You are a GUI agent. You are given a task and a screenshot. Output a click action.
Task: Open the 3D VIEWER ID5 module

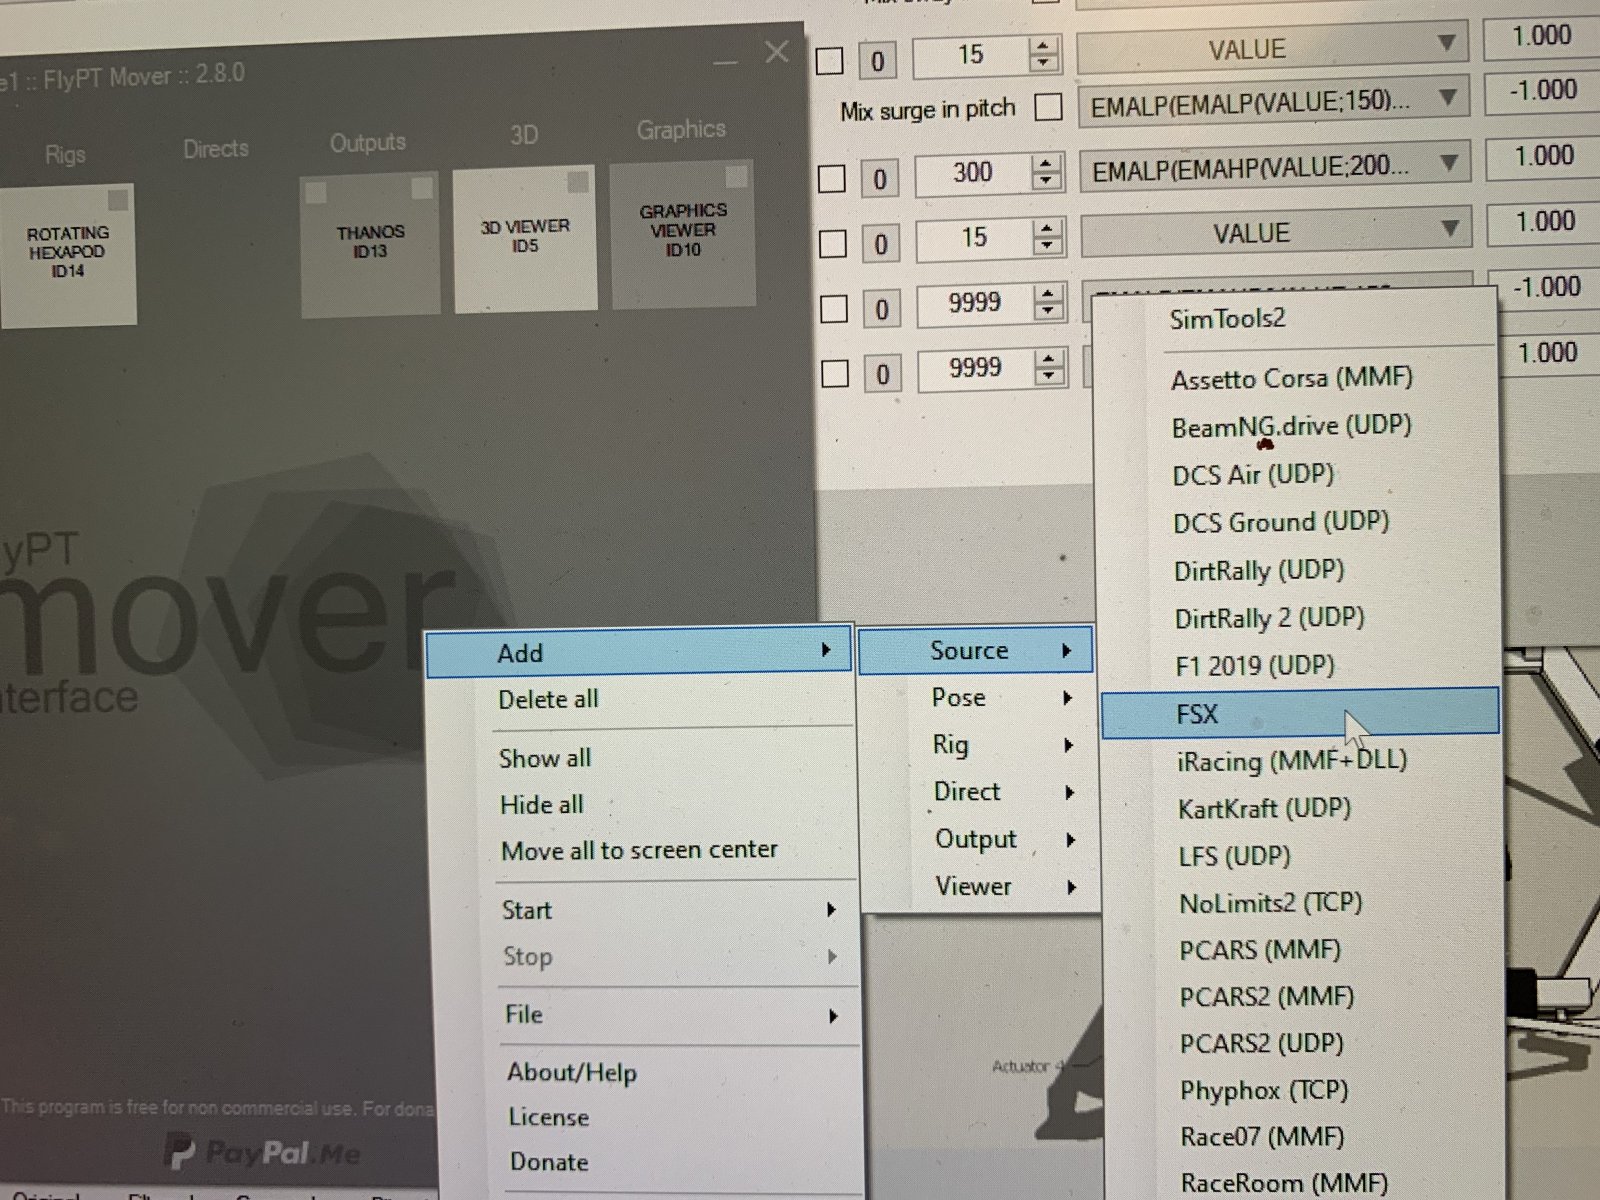point(525,237)
